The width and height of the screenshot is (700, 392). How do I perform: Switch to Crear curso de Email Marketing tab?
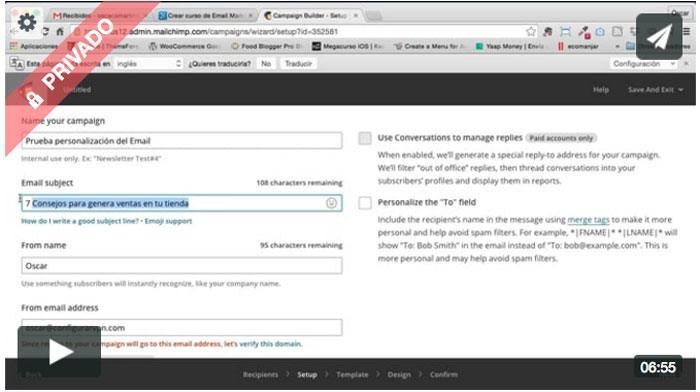point(204,16)
